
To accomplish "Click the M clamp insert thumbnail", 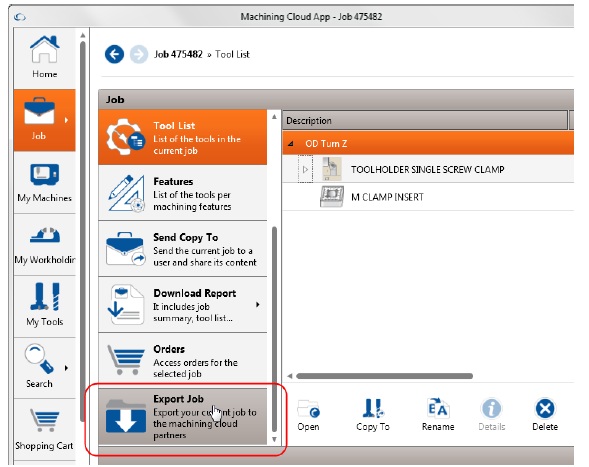I will 332,196.
